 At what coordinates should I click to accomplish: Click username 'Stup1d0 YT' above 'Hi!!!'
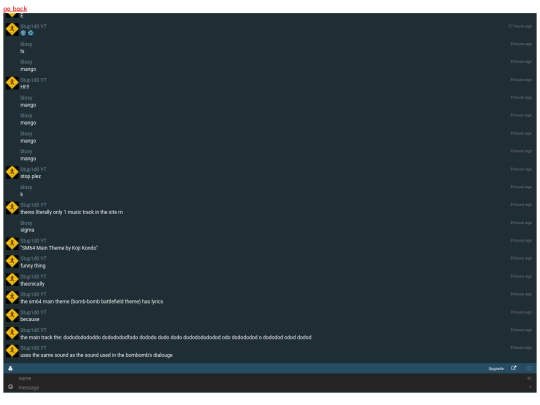(33, 80)
